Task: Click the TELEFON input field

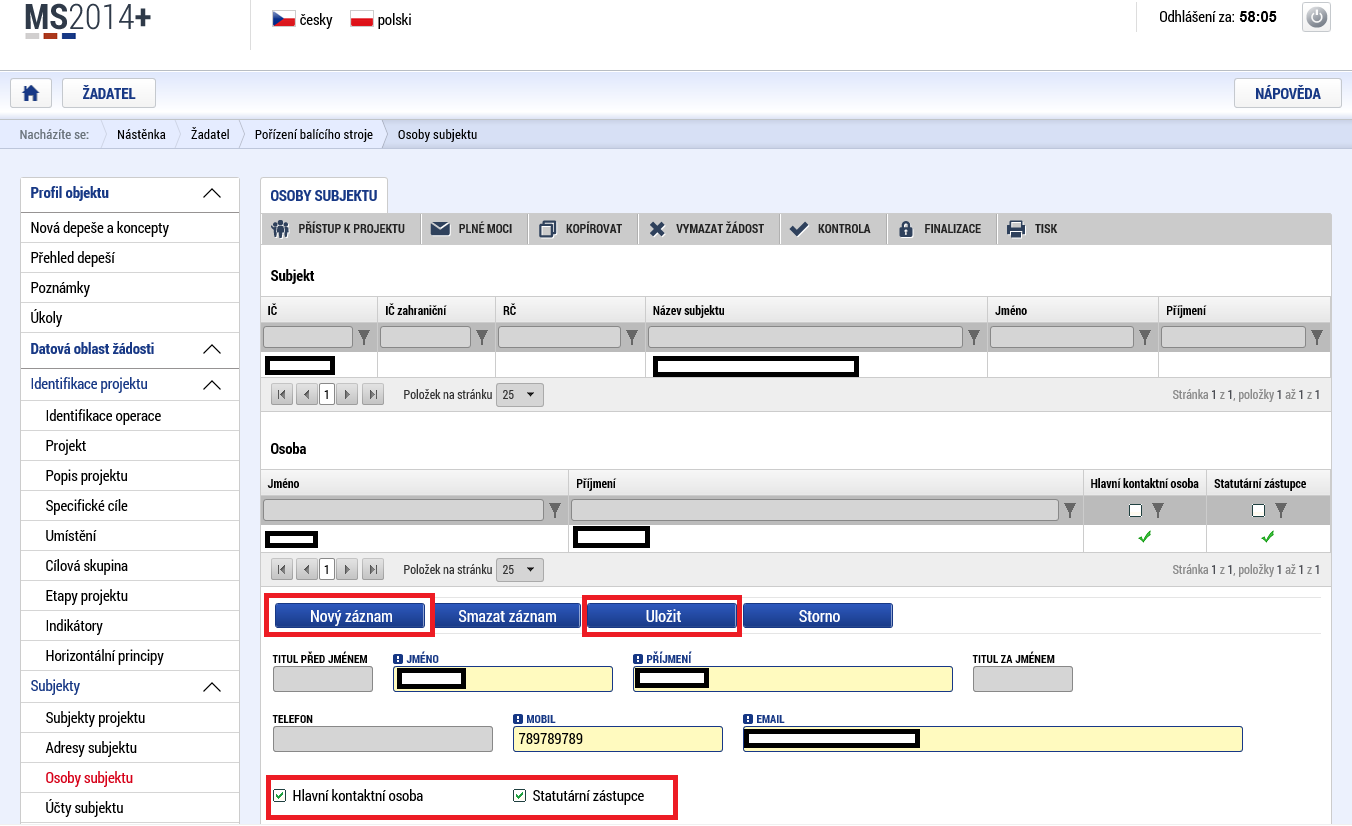Action: coord(383,739)
